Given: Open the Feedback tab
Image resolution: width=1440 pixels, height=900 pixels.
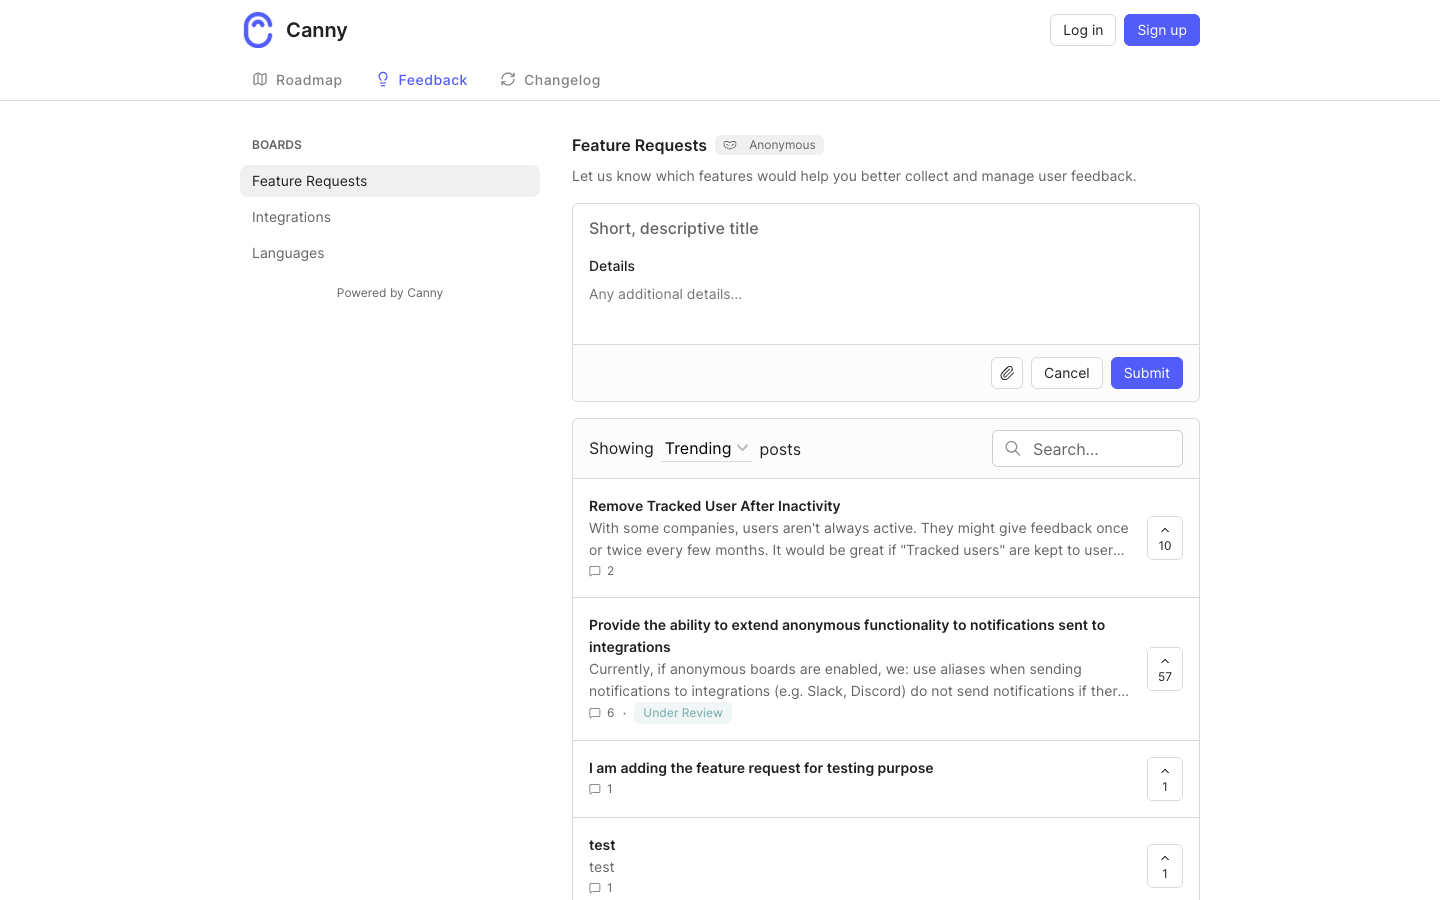Looking at the screenshot, I should pos(421,80).
